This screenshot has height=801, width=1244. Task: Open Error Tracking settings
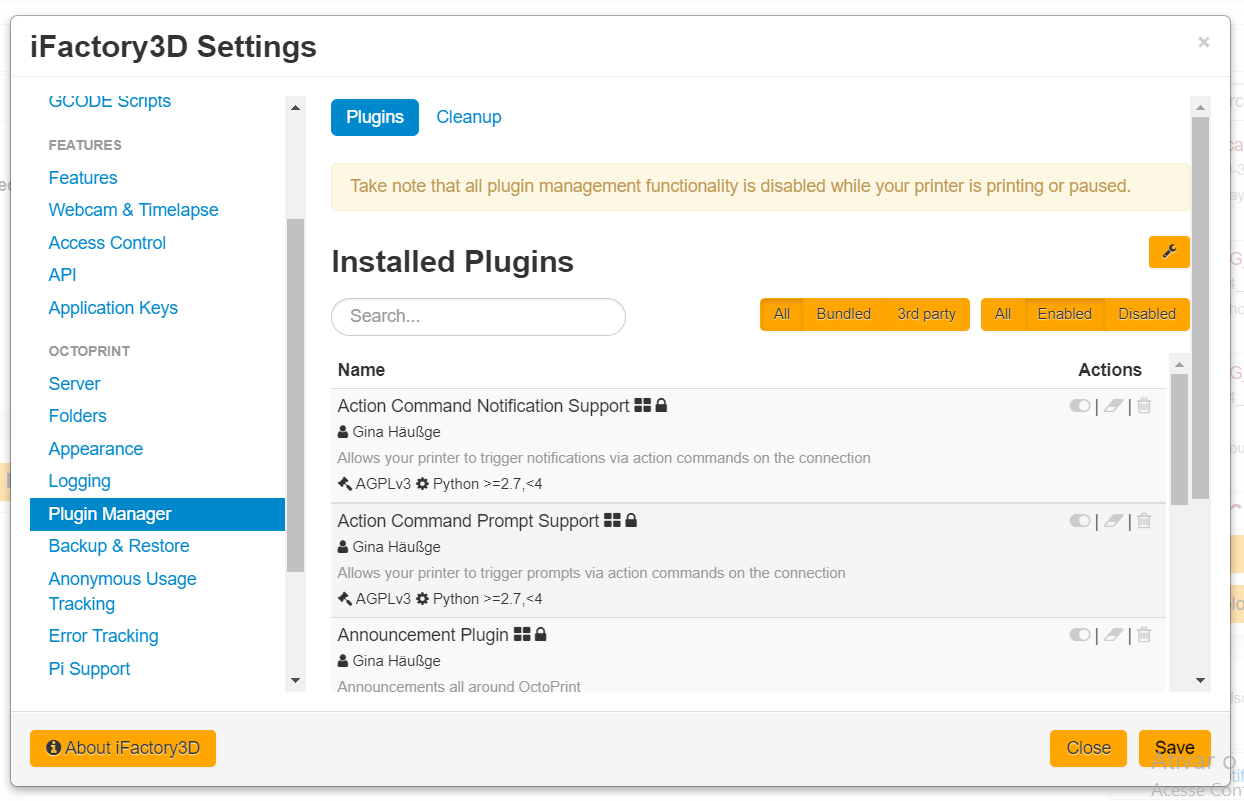pyautogui.click(x=103, y=636)
